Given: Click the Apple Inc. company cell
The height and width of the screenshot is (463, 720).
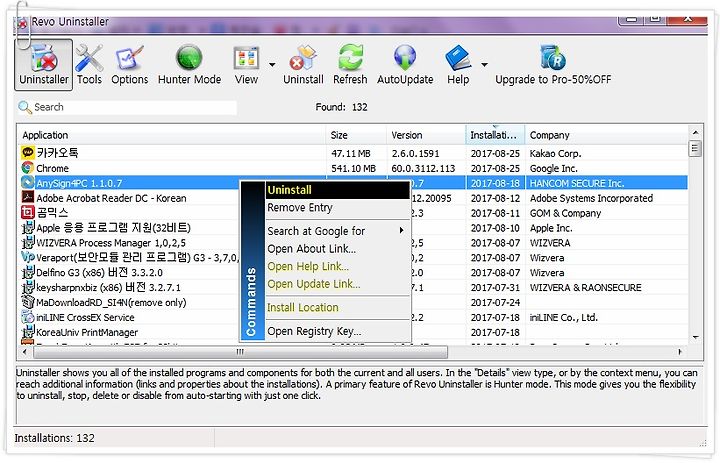Looking at the screenshot, I should pyautogui.click(x=551, y=228).
